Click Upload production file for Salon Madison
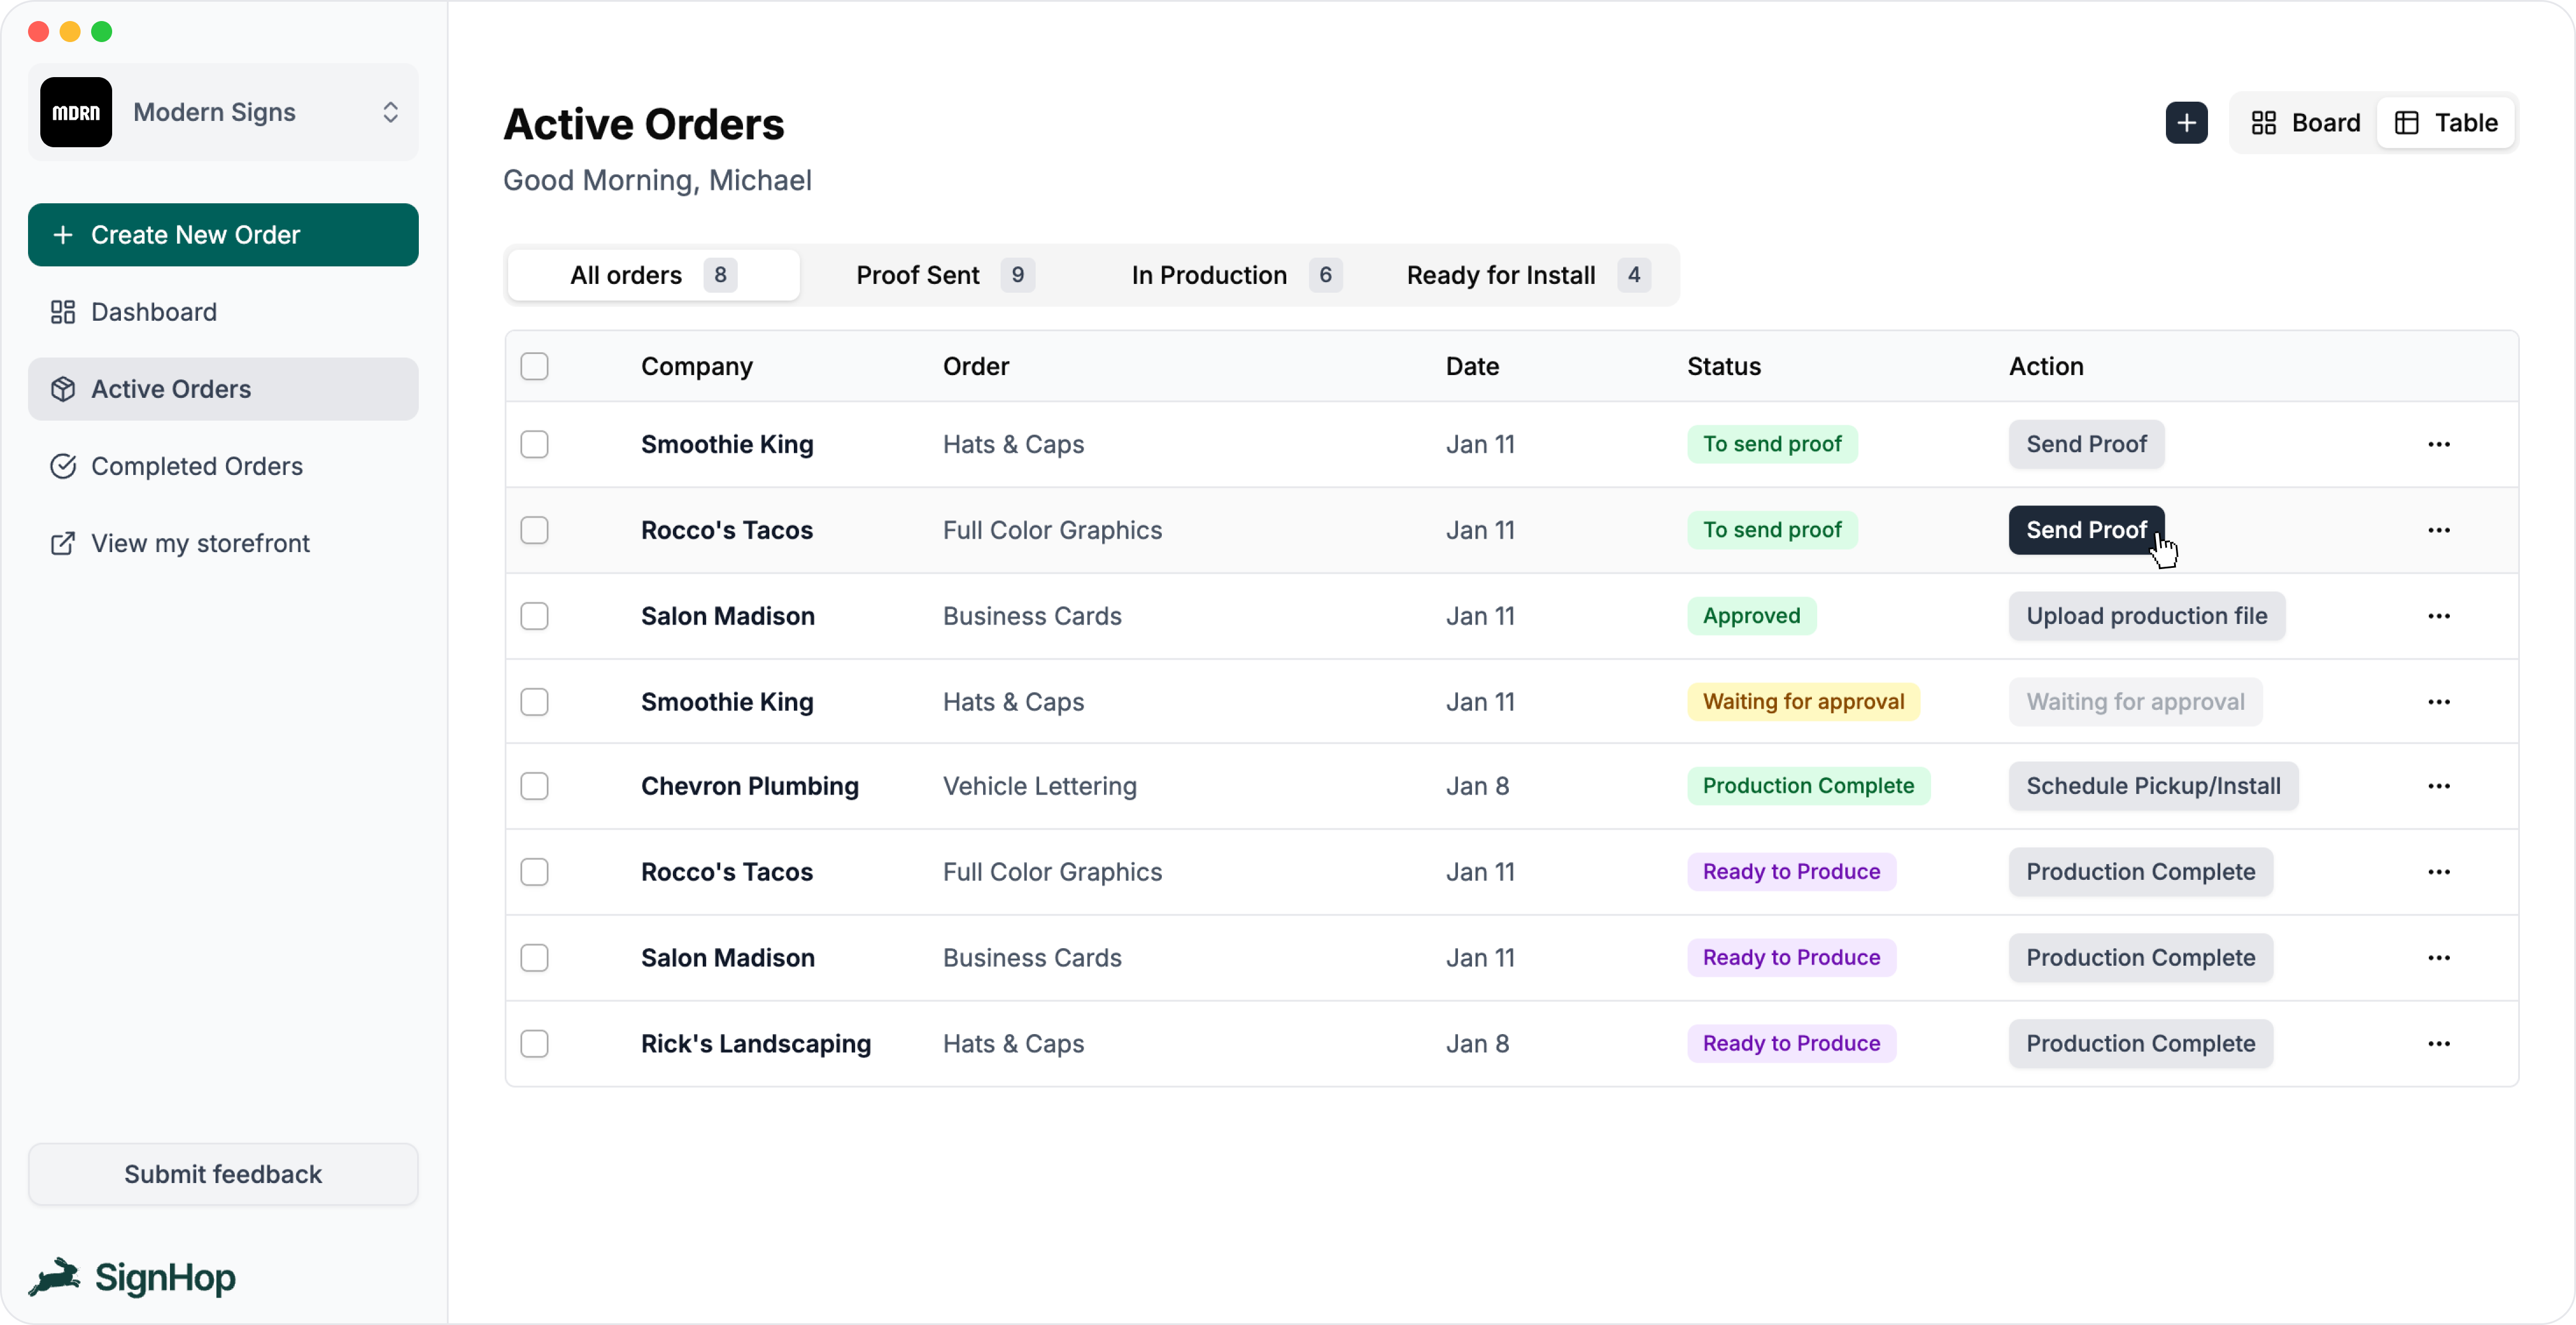The width and height of the screenshot is (2576, 1325). pos(2147,616)
